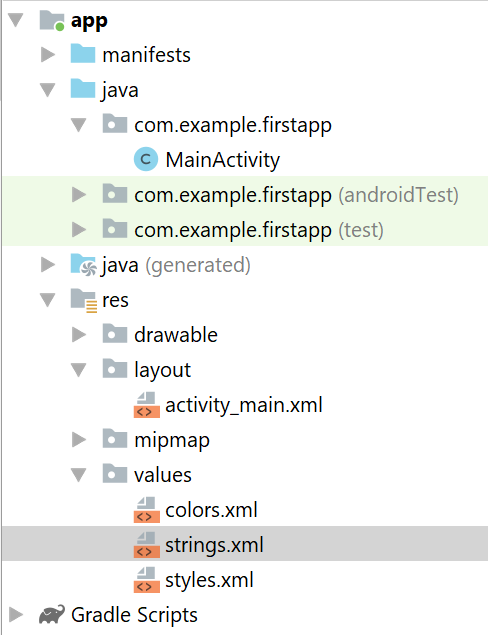The height and width of the screenshot is (635, 488).
Task: Click the manifests folder icon
Action: pyautogui.click(x=83, y=54)
